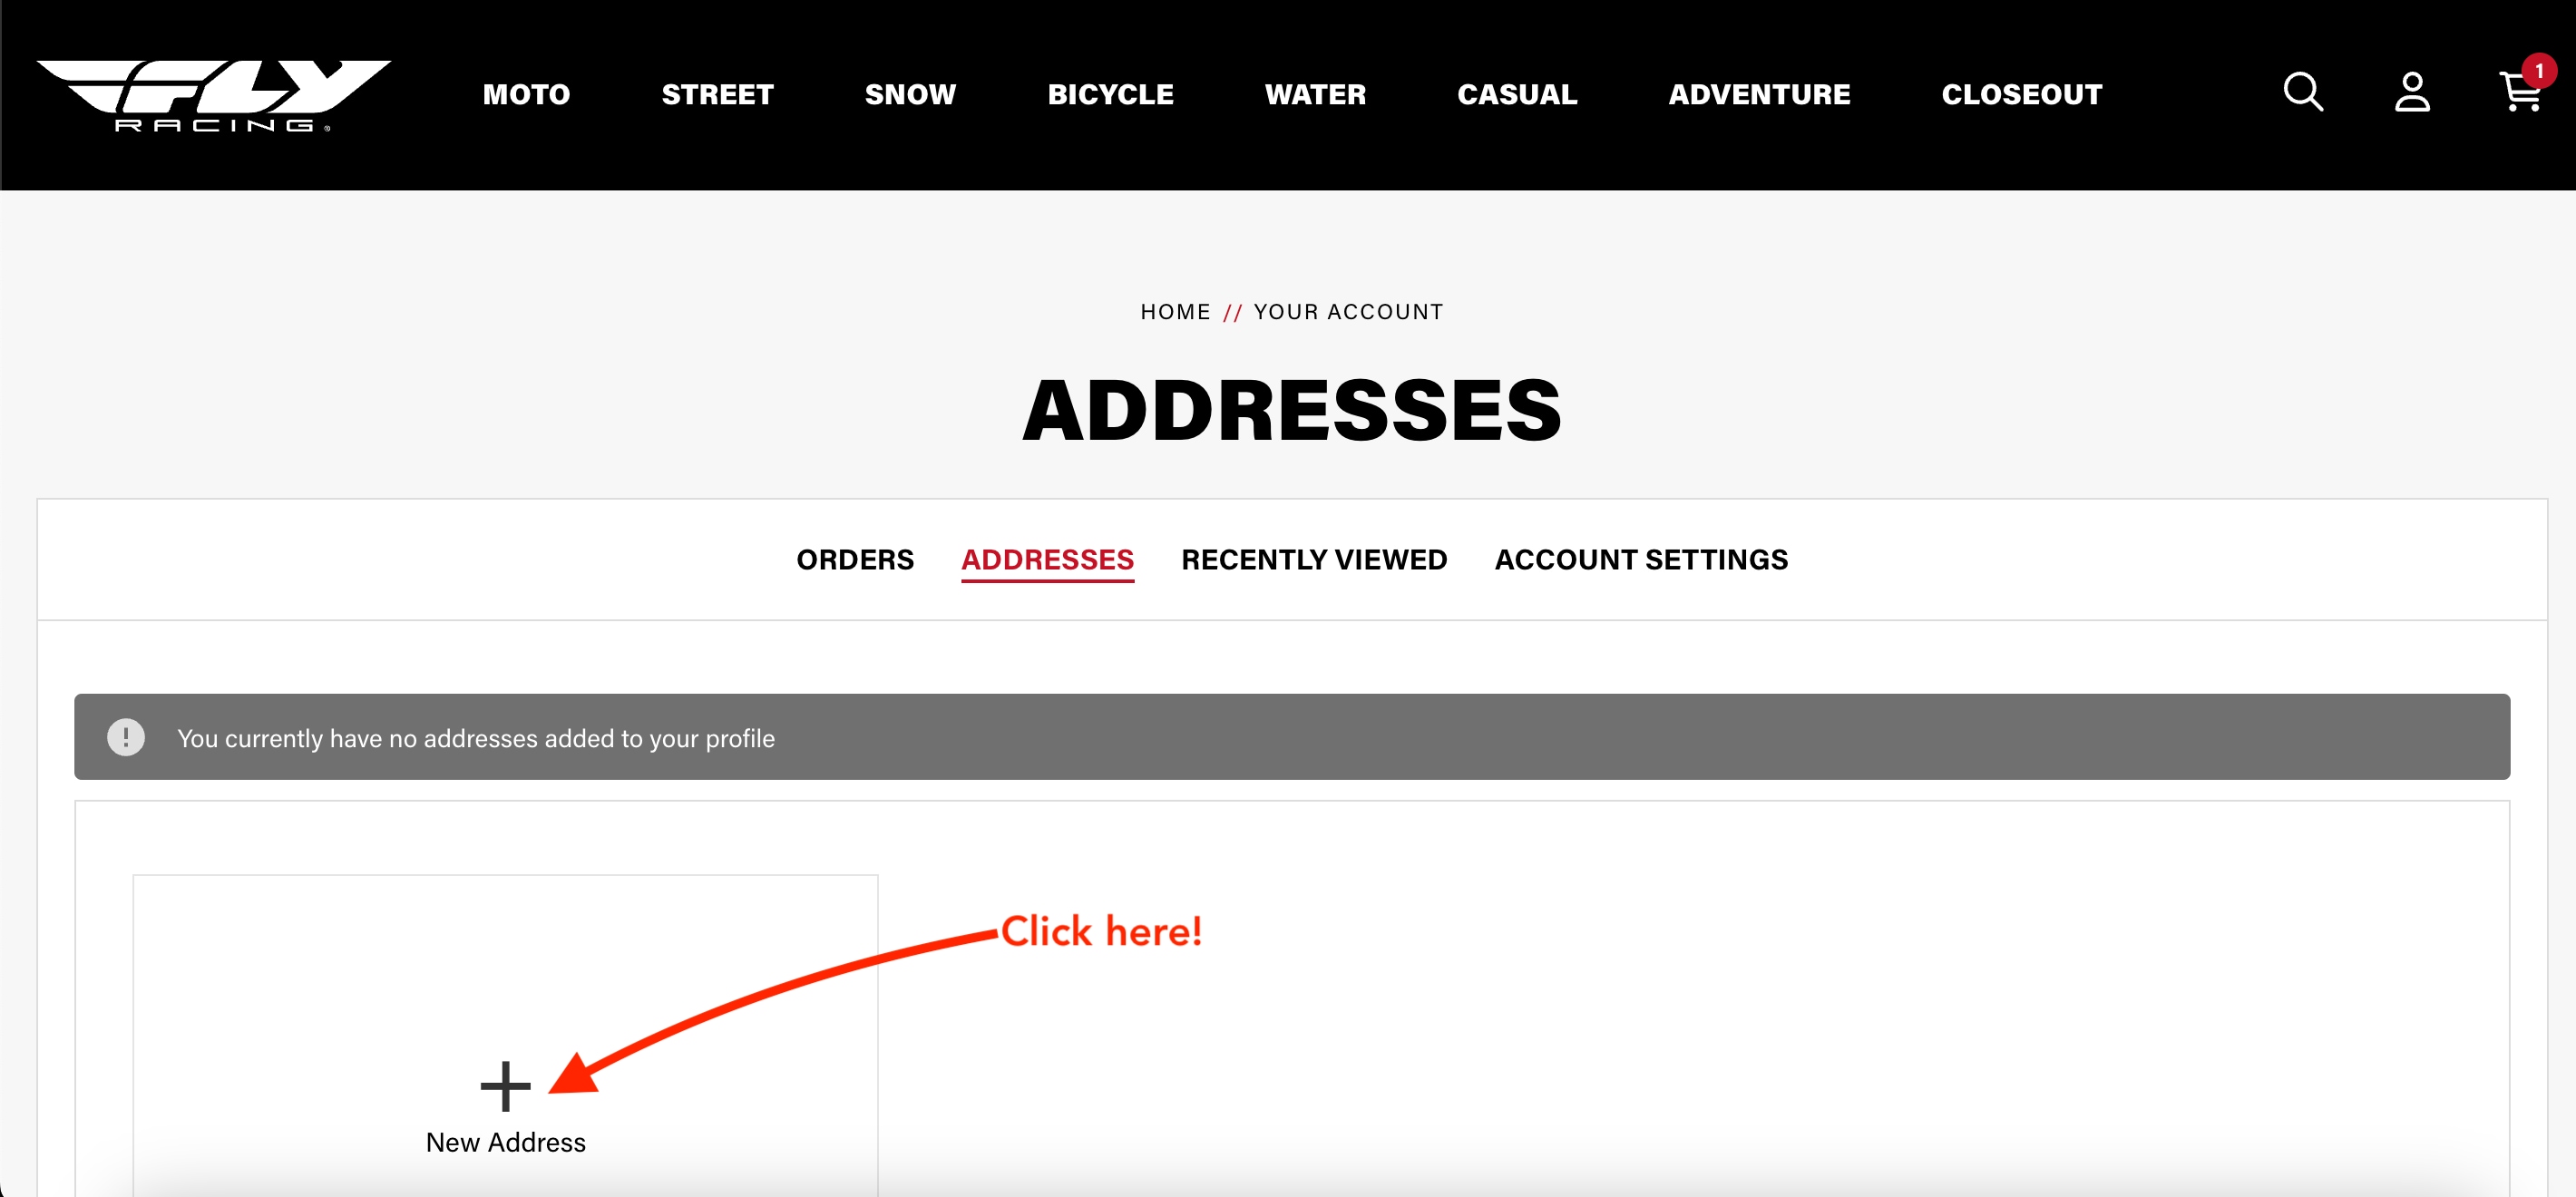The image size is (2576, 1197).
Task: Access the user account icon
Action: click(2412, 92)
